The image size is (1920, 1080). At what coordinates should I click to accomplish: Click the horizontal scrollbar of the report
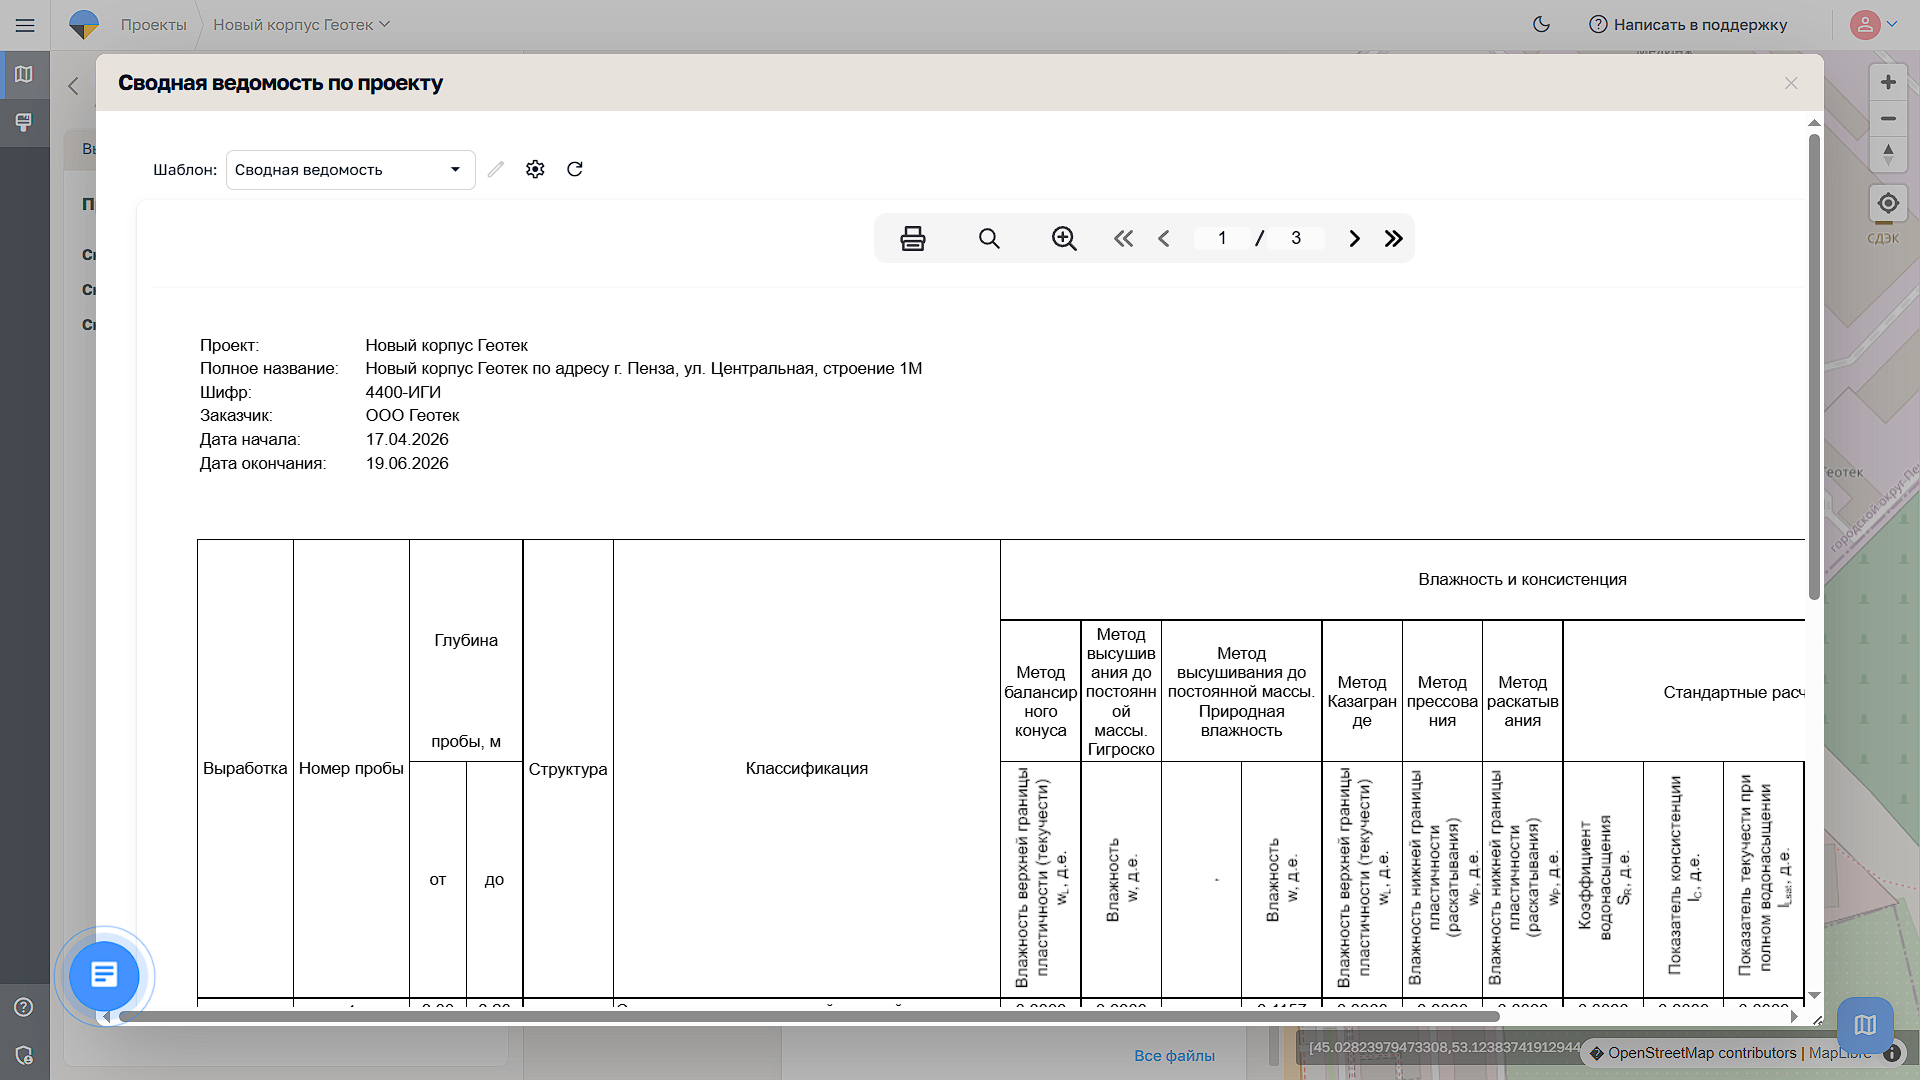tap(808, 1016)
